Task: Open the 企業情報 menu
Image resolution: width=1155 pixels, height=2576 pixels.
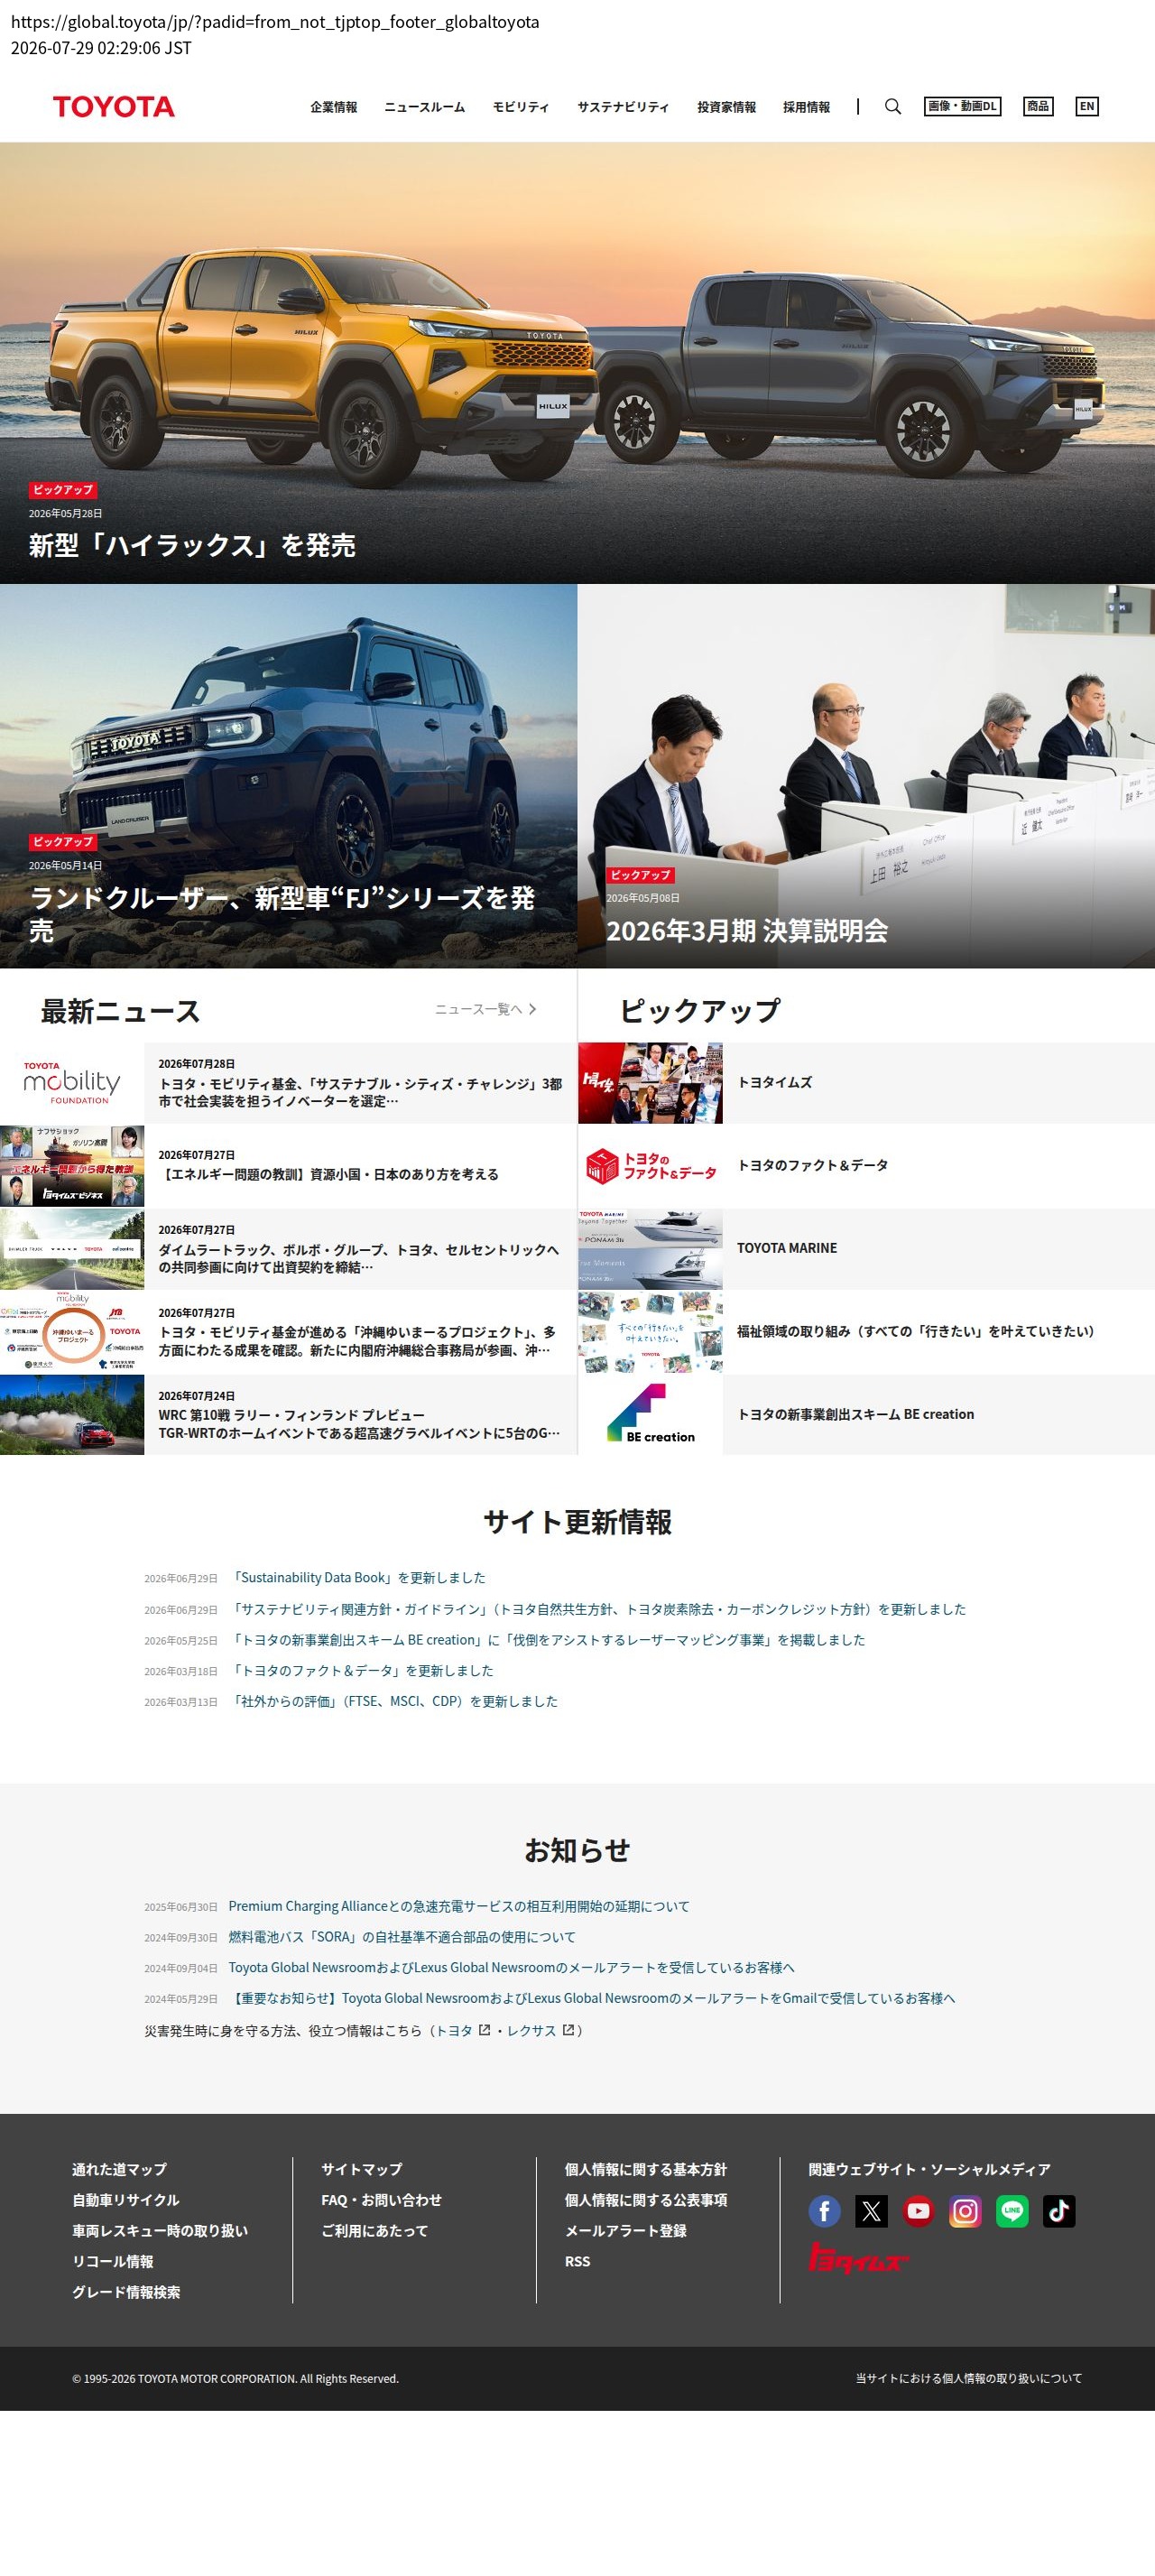Action: coord(334,107)
